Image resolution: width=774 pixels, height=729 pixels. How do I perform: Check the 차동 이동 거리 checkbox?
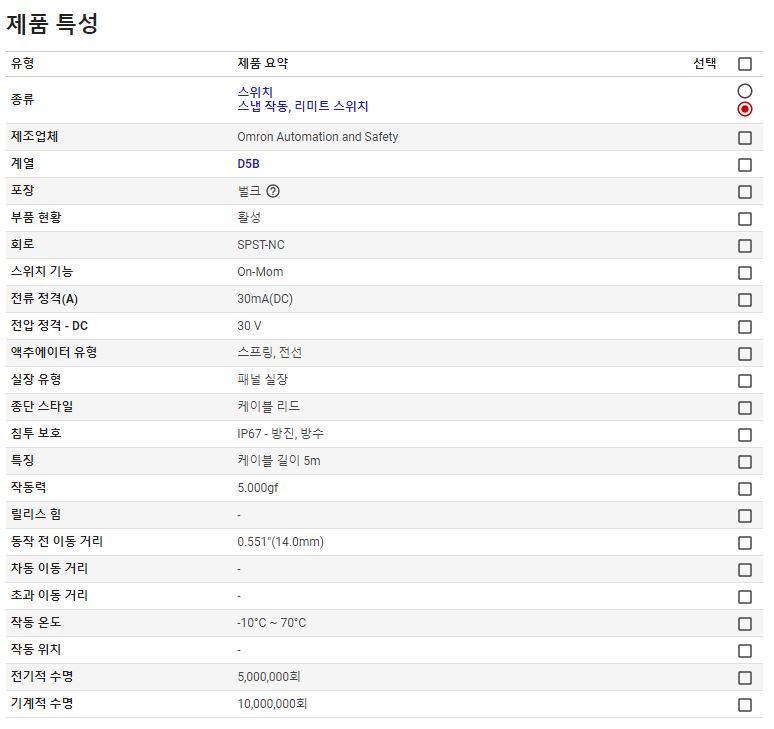tap(744, 570)
